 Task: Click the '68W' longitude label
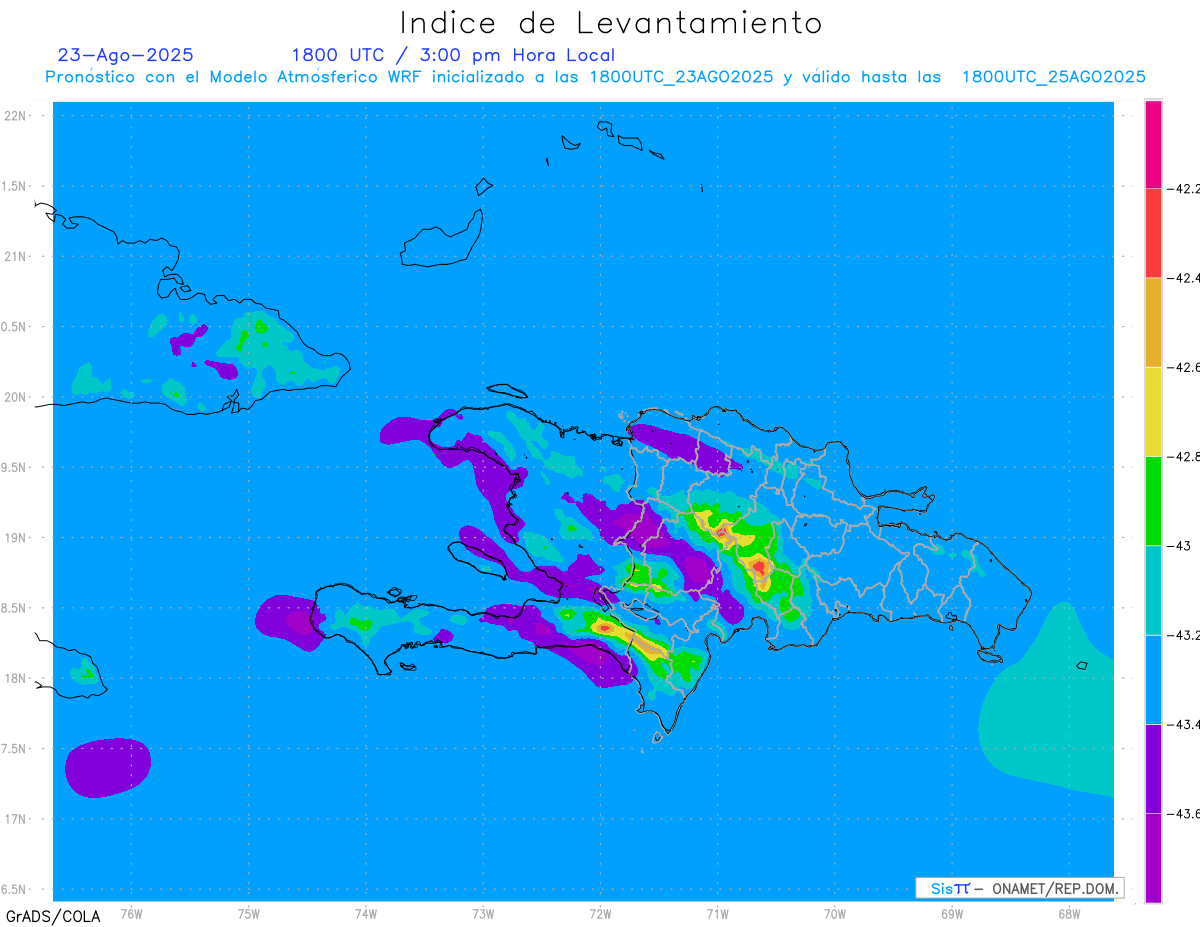click(1069, 913)
